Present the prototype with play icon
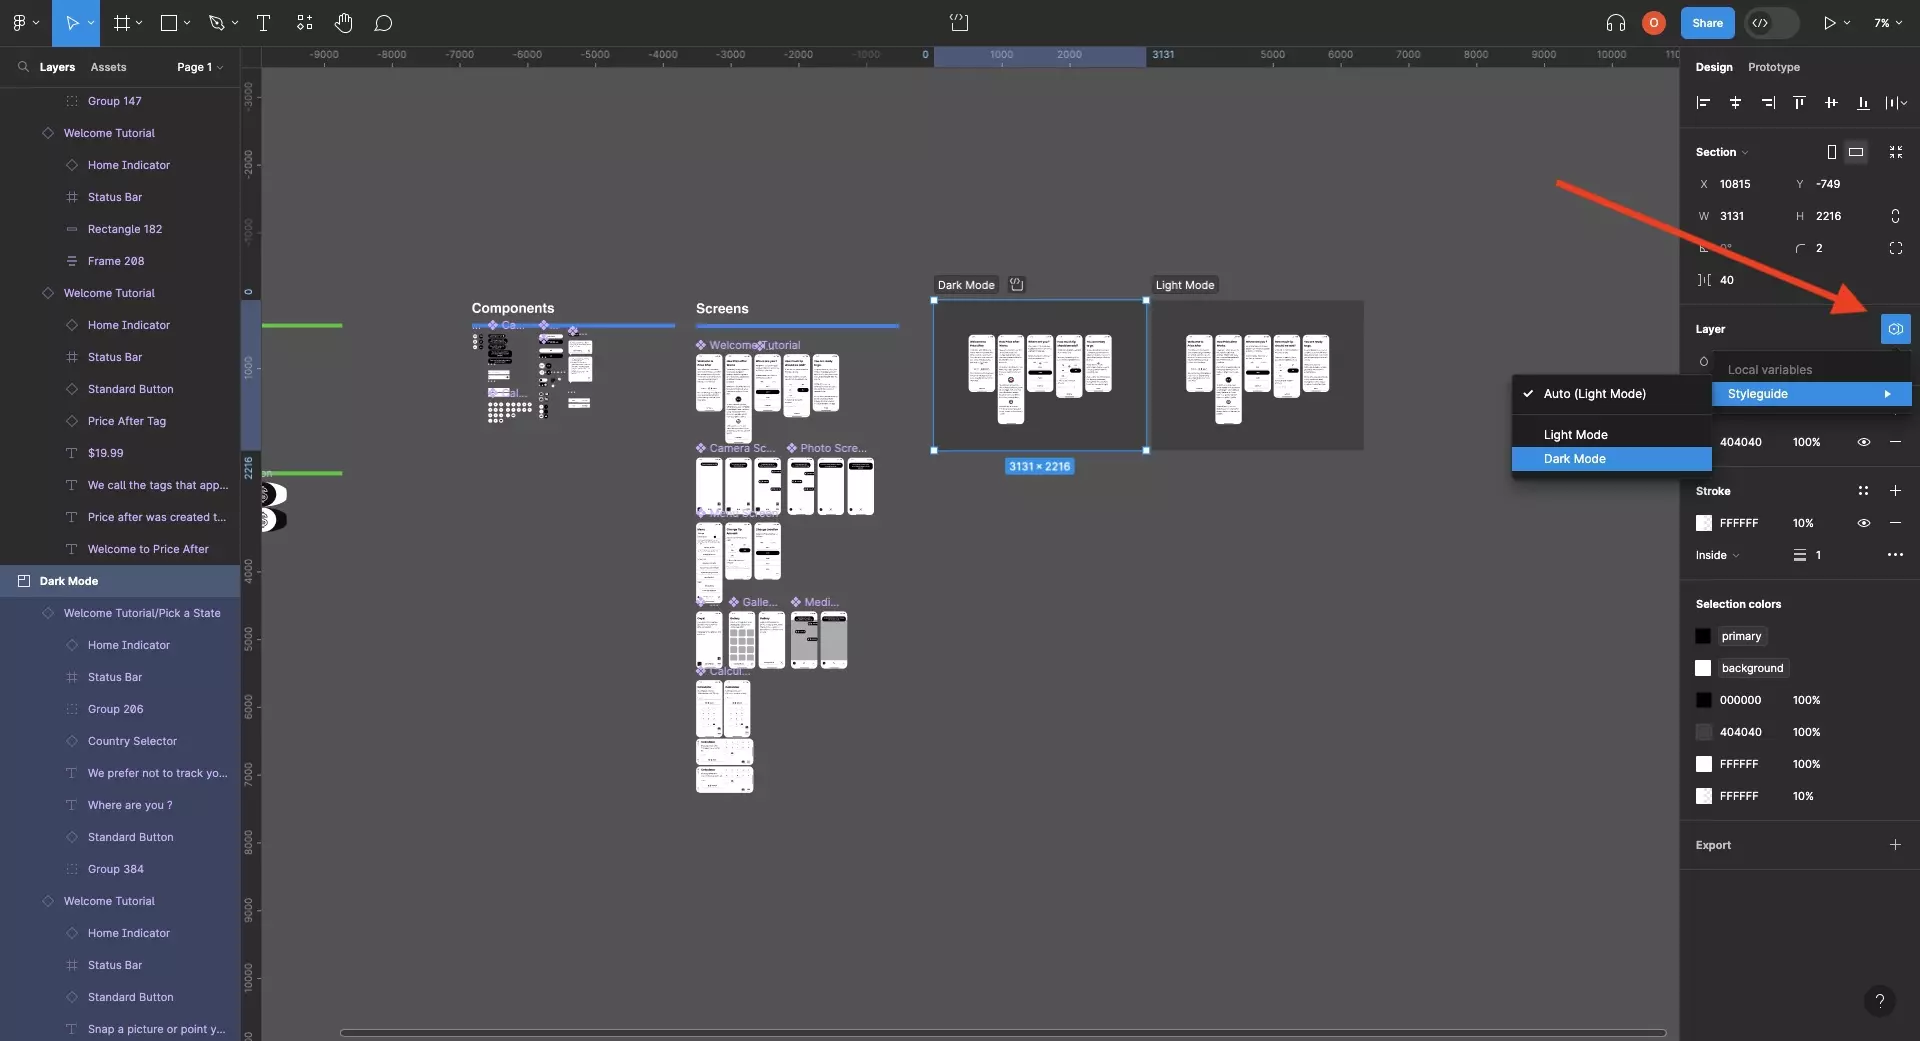Image resolution: width=1920 pixels, height=1041 pixels. pyautogui.click(x=1828, y=23)
